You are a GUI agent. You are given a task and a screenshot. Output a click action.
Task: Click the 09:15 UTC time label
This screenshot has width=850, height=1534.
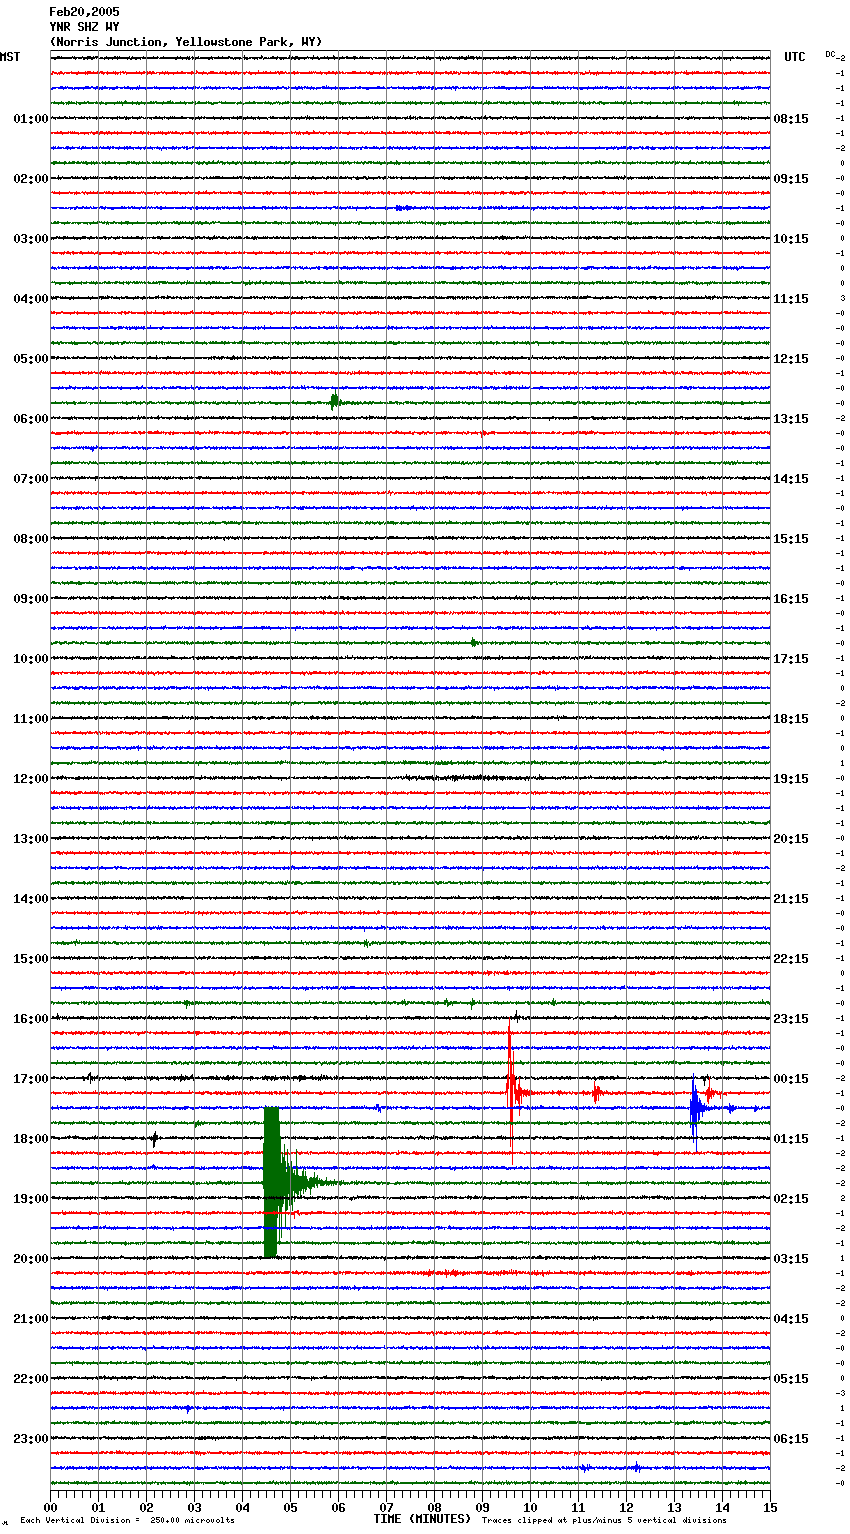pyautogui.click(x=791, y=179)
